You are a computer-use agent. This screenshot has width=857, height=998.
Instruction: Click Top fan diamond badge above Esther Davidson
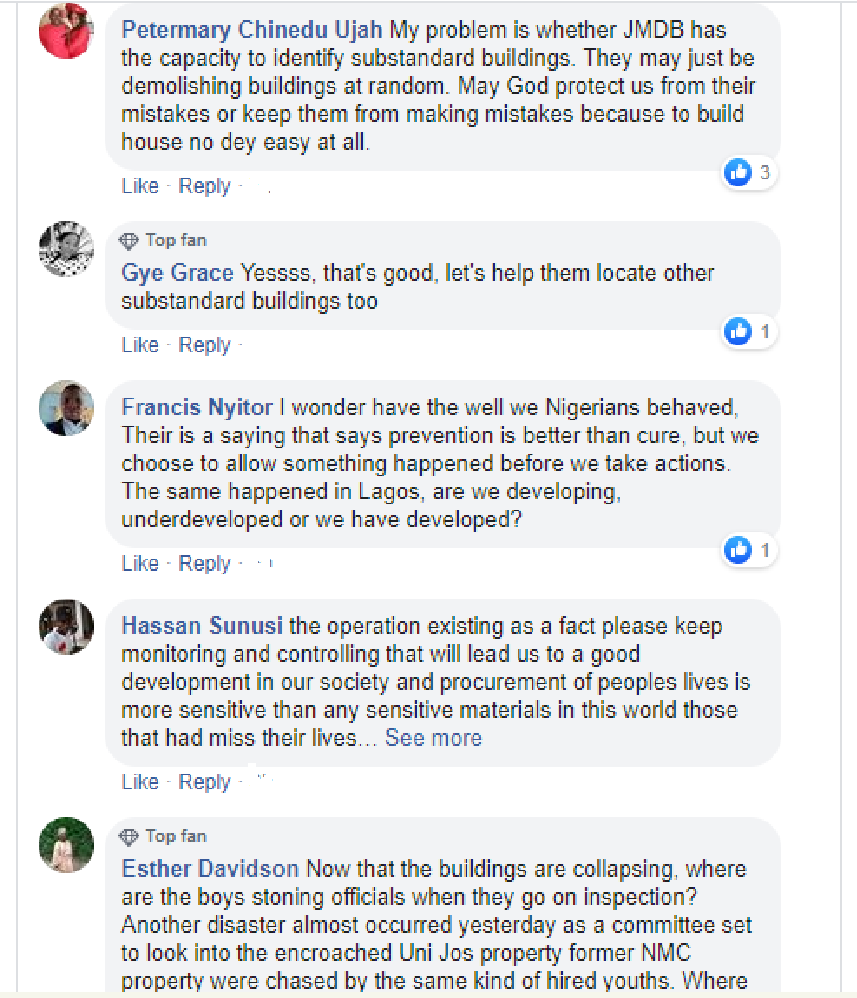click(128, 836)
